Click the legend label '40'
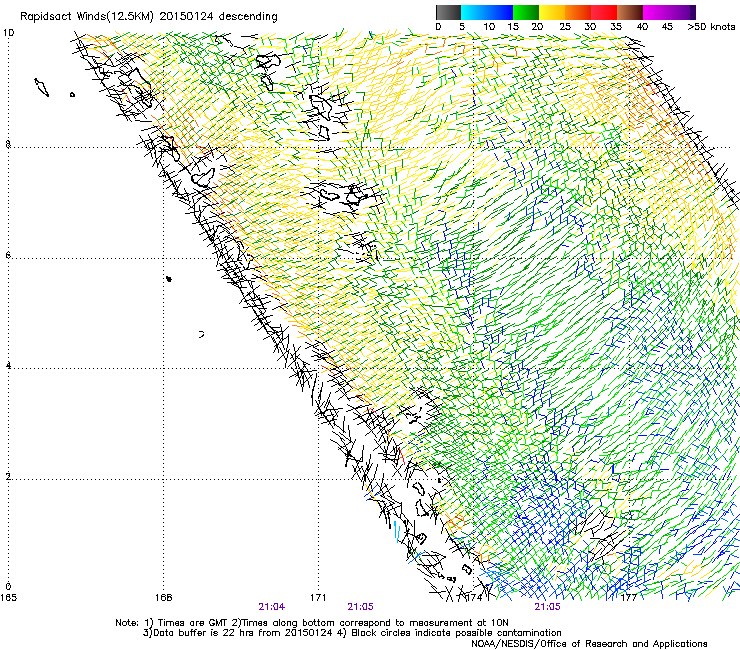The image size is (740, 650). (x=642, y=27)
